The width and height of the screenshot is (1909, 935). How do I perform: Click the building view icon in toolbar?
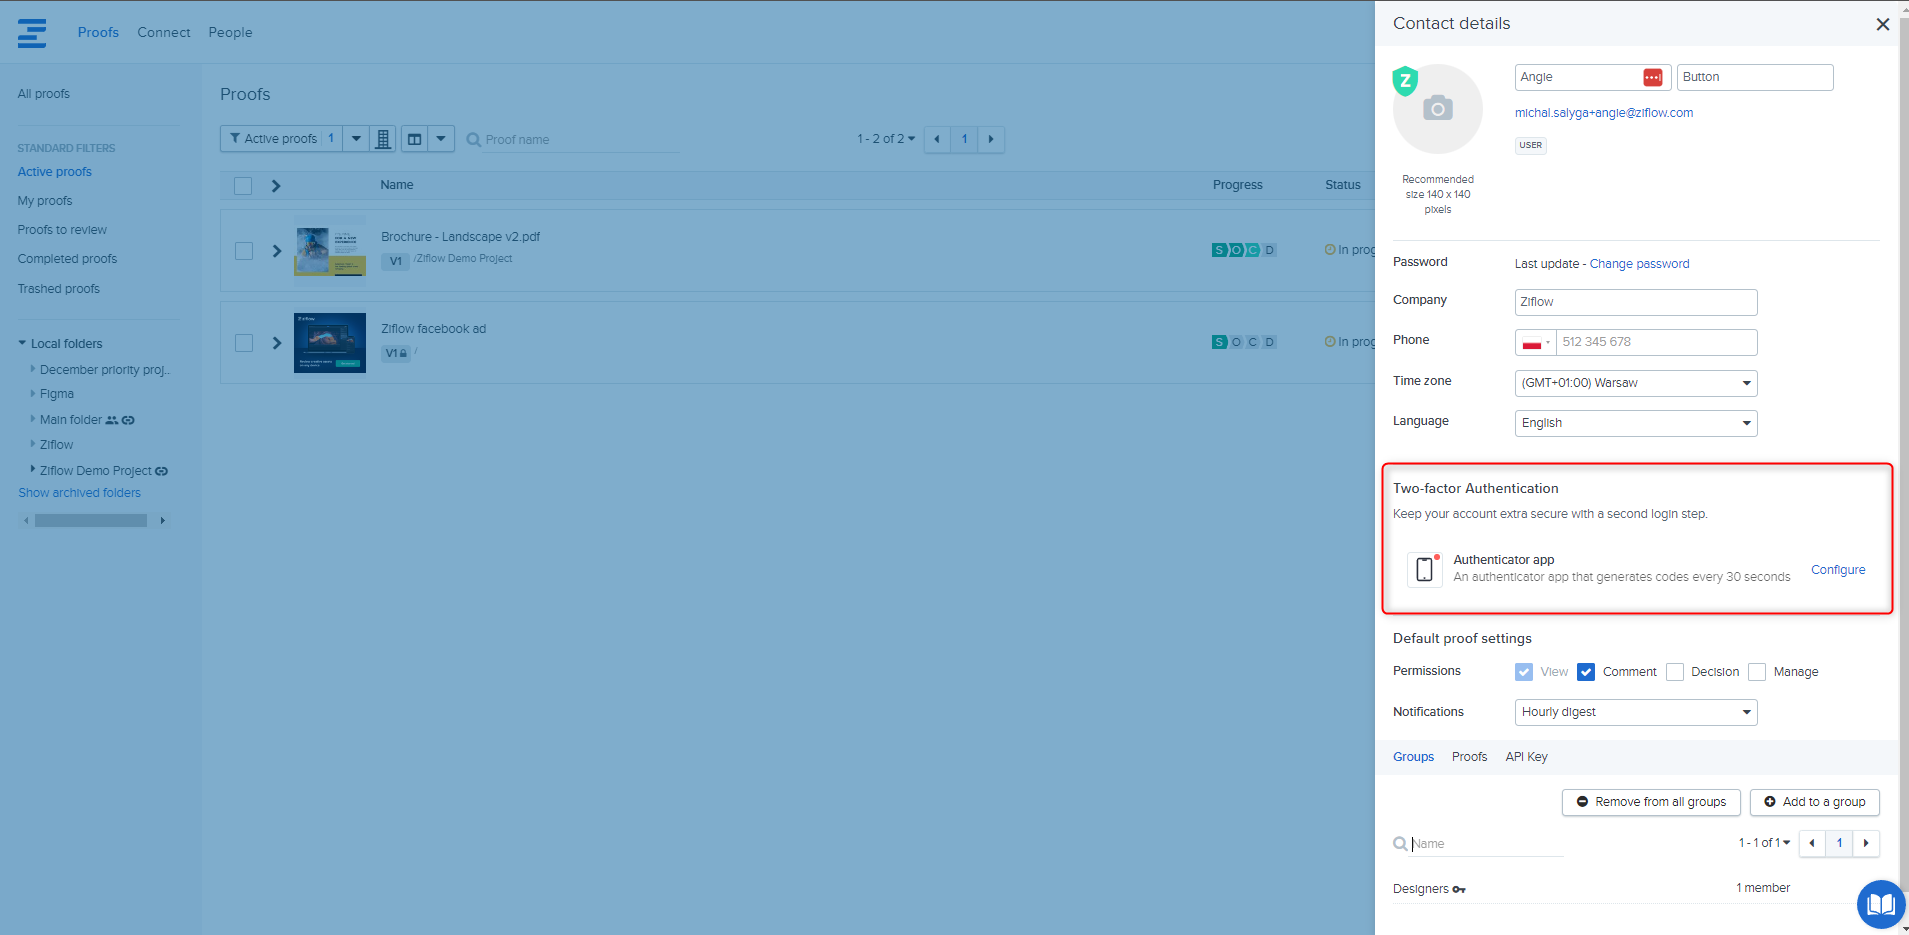(x=383, y=139)
